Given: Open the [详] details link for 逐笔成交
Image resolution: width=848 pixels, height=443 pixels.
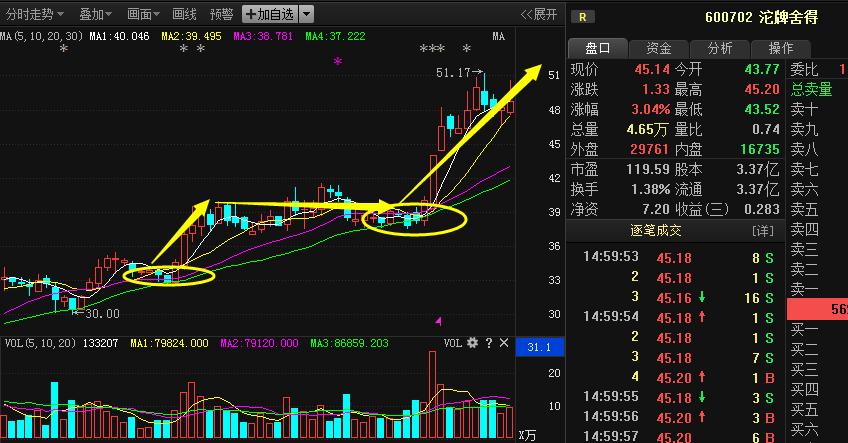Looking at the screenshot, I should point(763,232).
